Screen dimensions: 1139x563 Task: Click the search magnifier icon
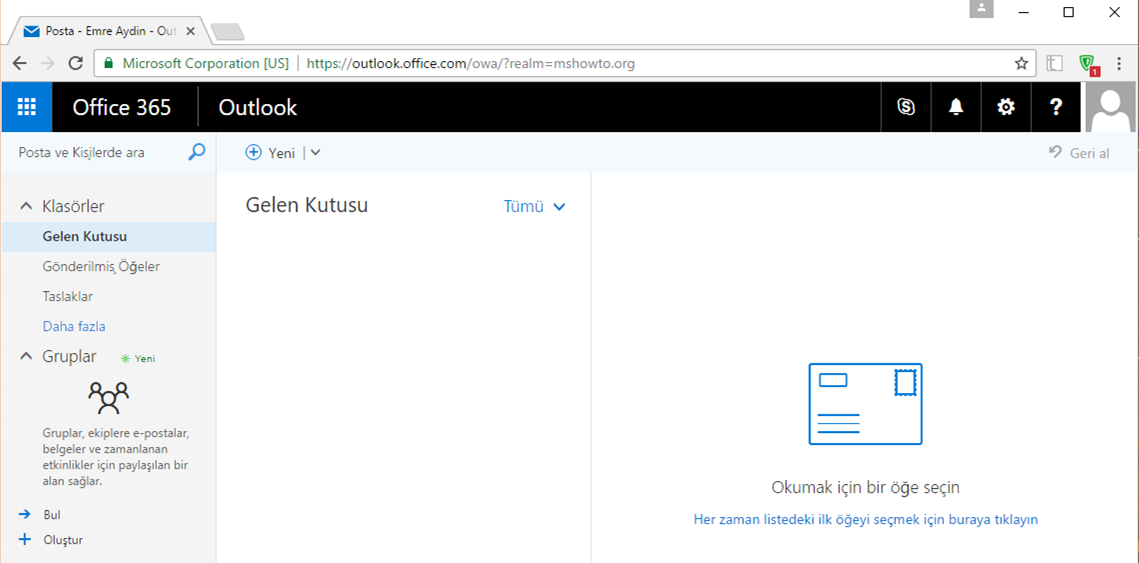(x=196, y=152)
